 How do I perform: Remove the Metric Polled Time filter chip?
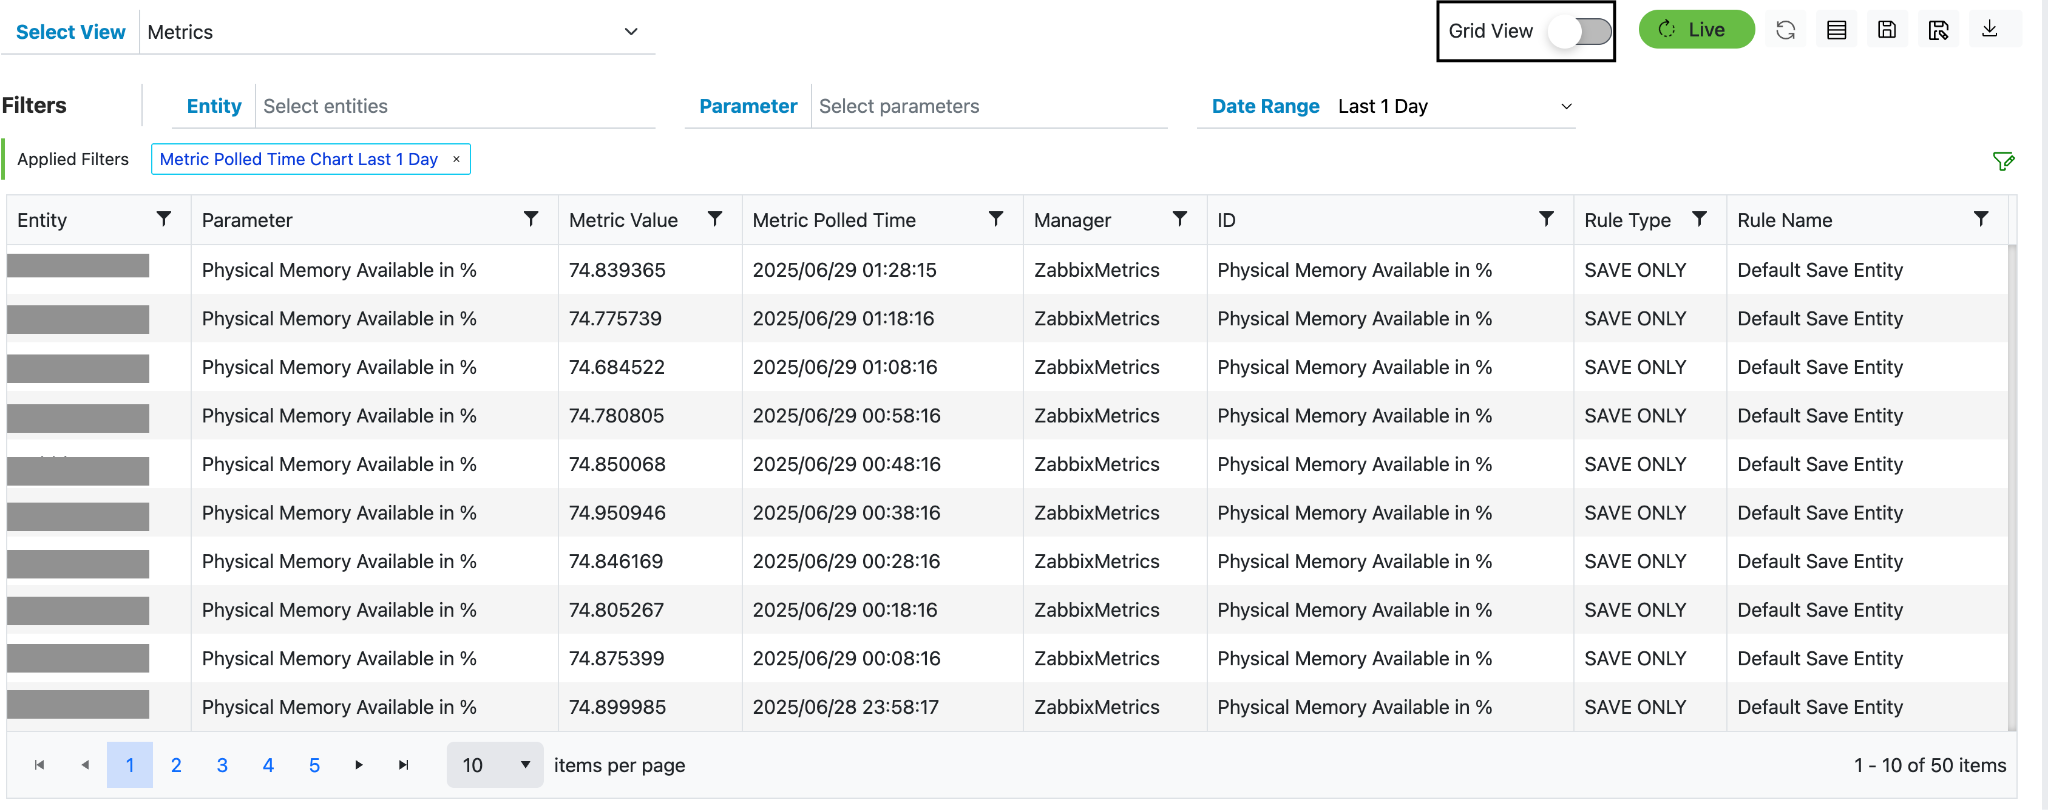457,159
